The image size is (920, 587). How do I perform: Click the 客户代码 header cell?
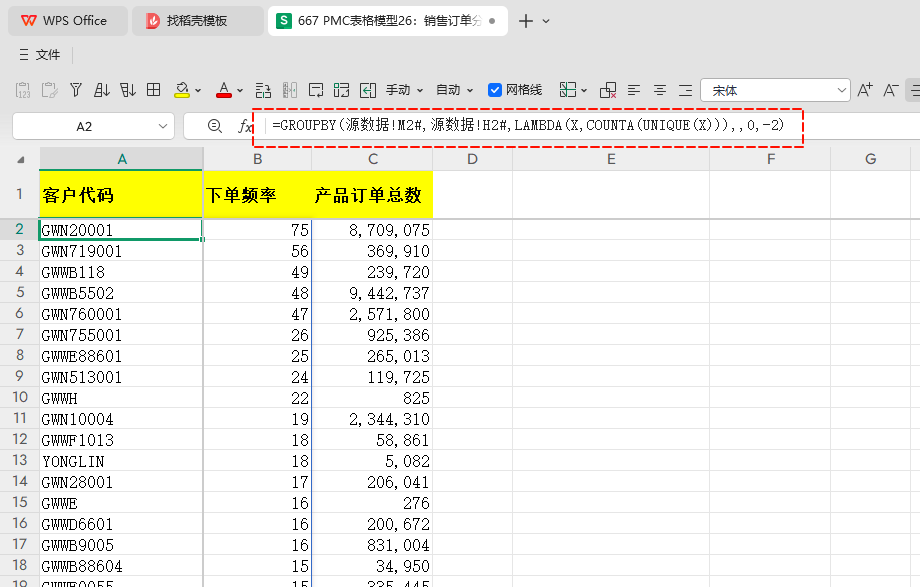tap(121, 194)
